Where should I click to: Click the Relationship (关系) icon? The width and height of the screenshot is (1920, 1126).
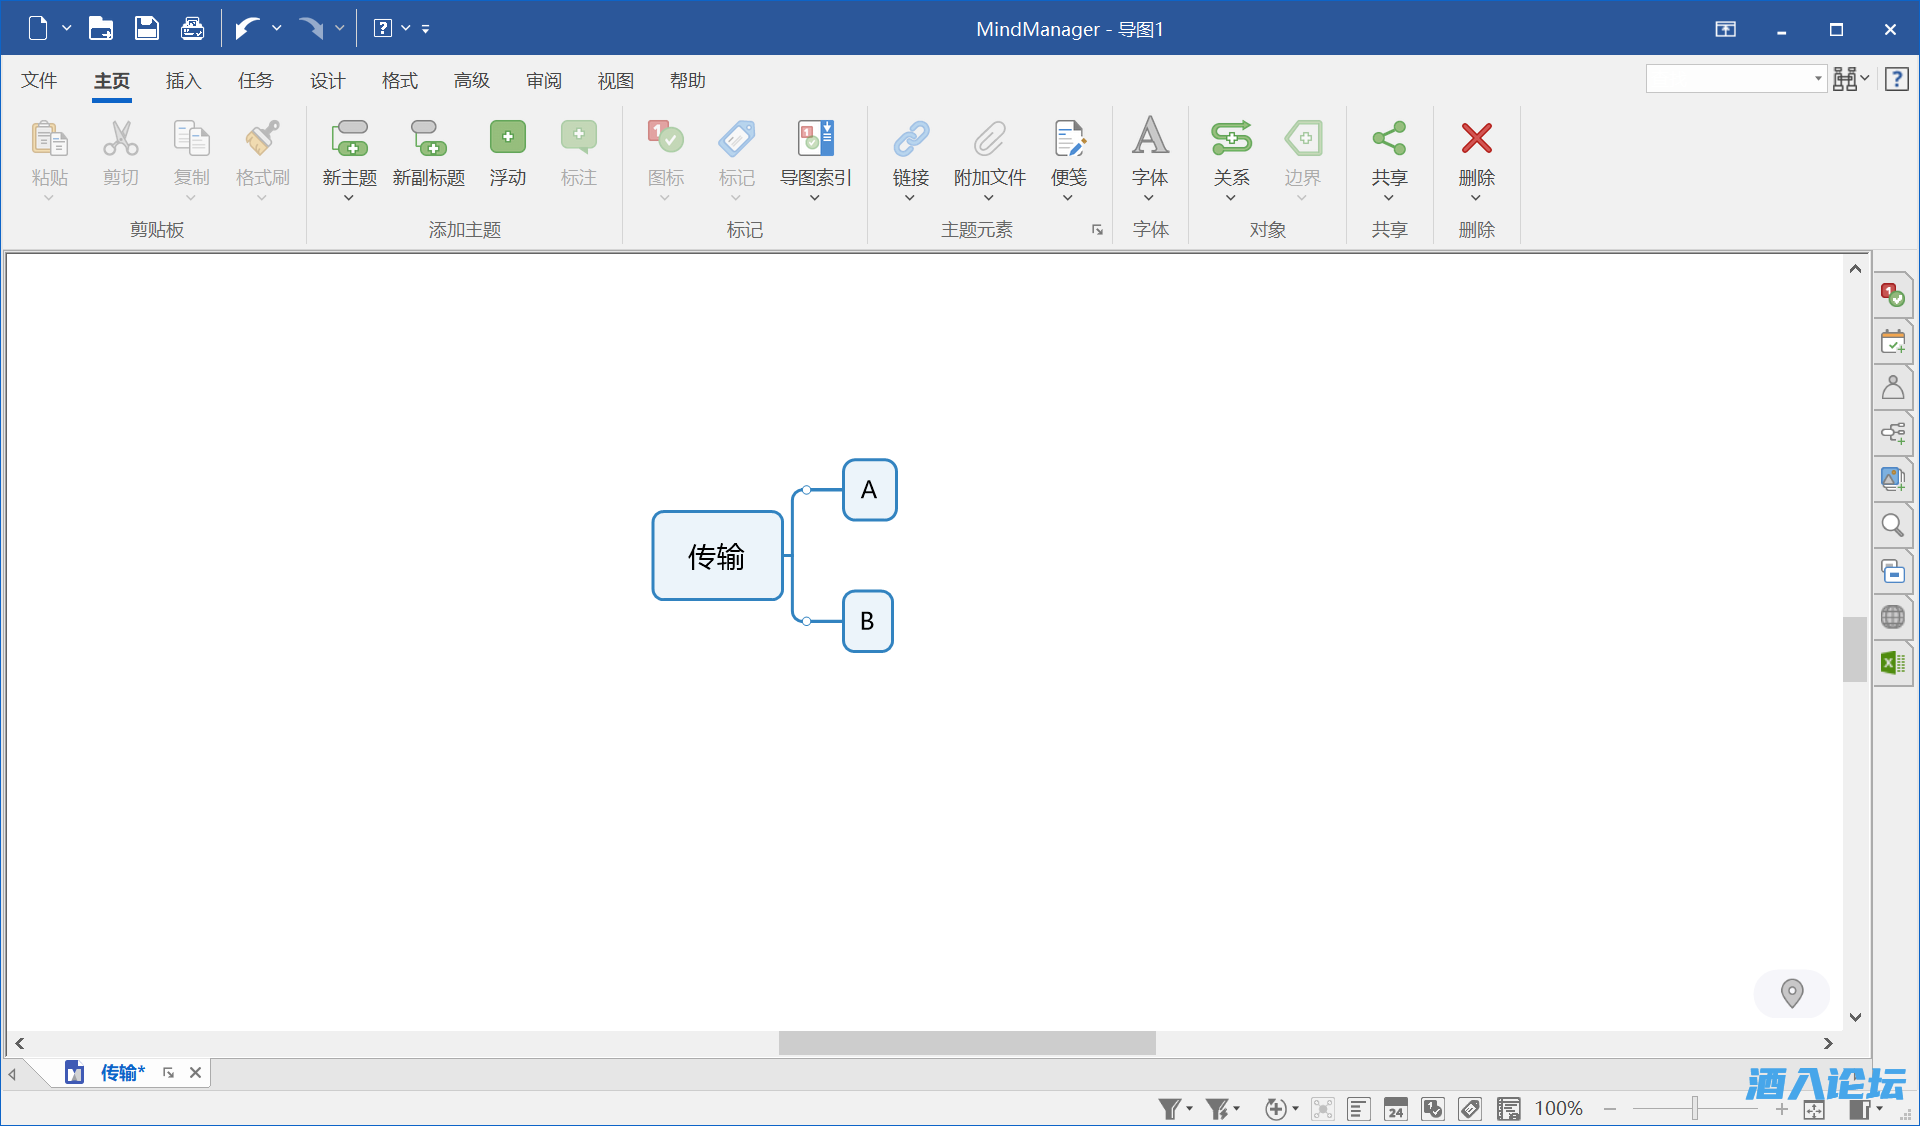tap(1231, 139)
